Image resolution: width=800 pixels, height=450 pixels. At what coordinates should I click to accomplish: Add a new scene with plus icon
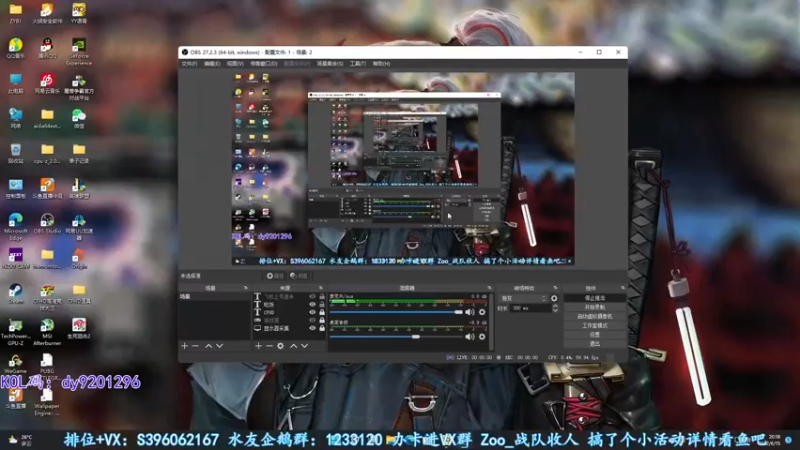[x=184, y=346]
